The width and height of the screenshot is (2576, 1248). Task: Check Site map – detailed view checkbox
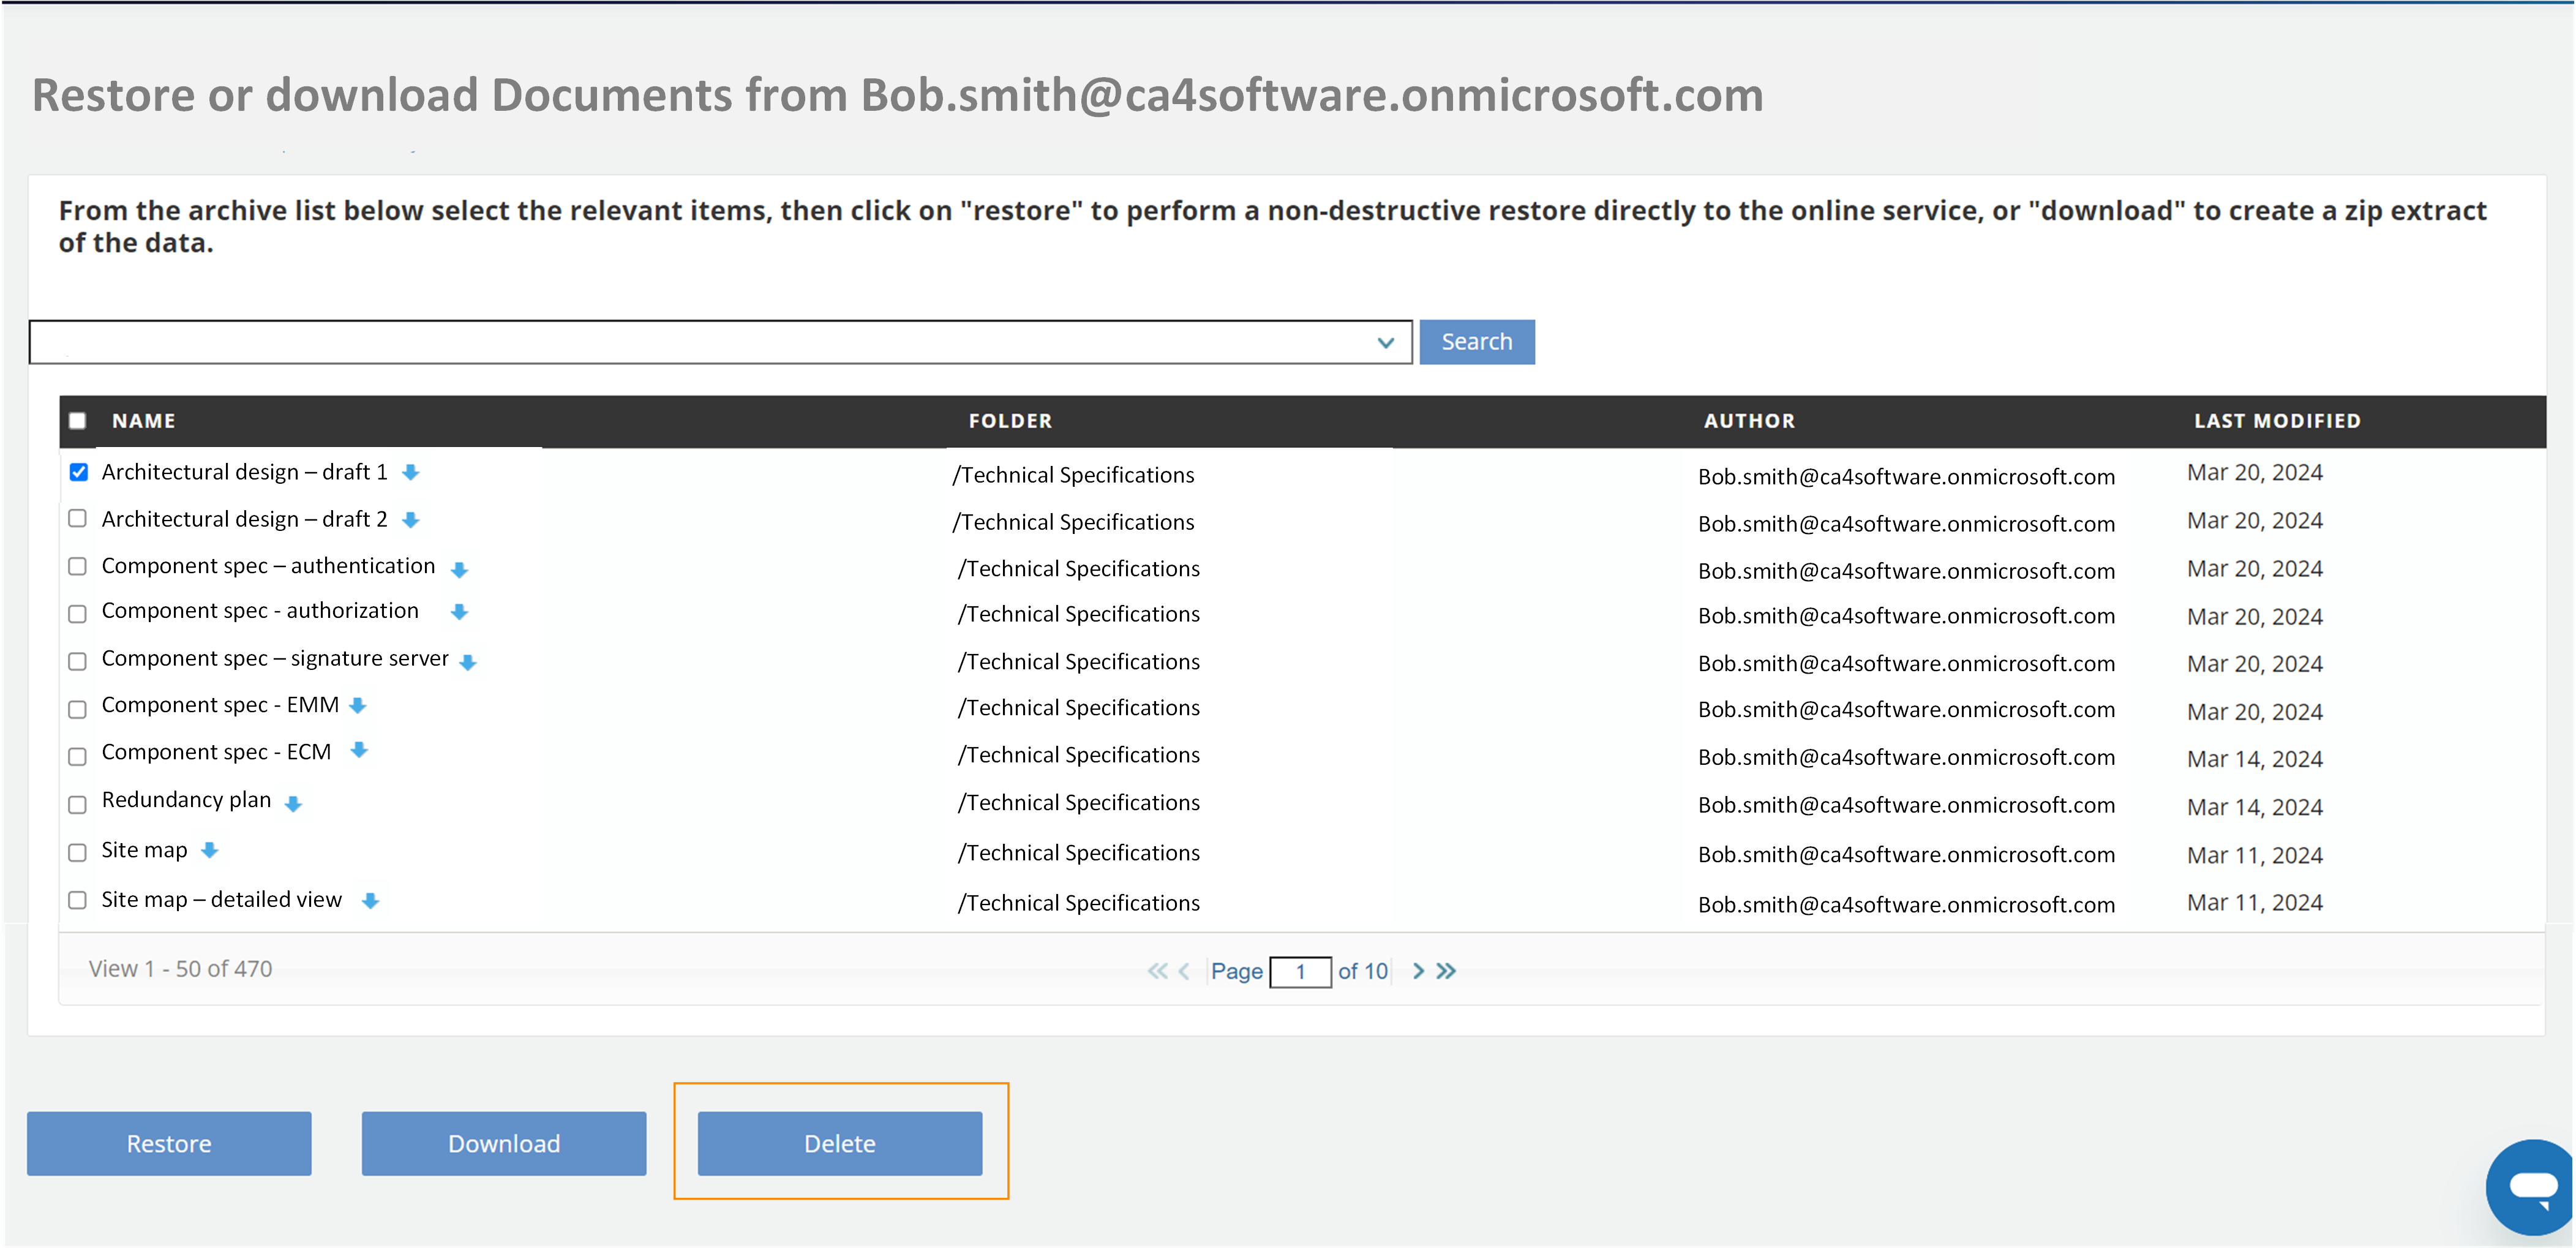pyautogui.click(x=77, y=900)
